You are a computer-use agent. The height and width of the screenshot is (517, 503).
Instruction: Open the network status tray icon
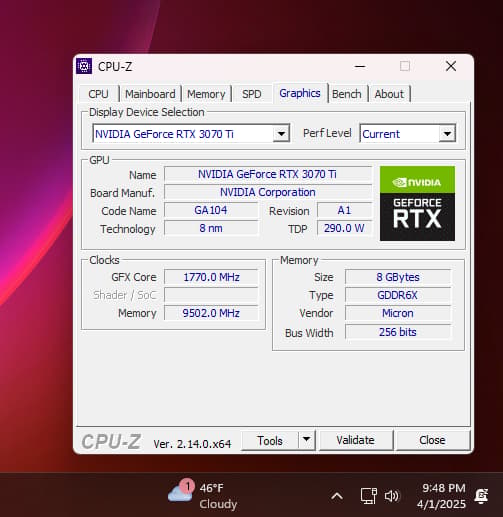click(x=368, y=496)
